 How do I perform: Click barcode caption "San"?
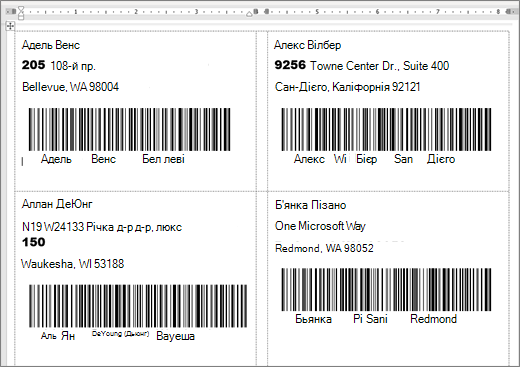point(403,159)
